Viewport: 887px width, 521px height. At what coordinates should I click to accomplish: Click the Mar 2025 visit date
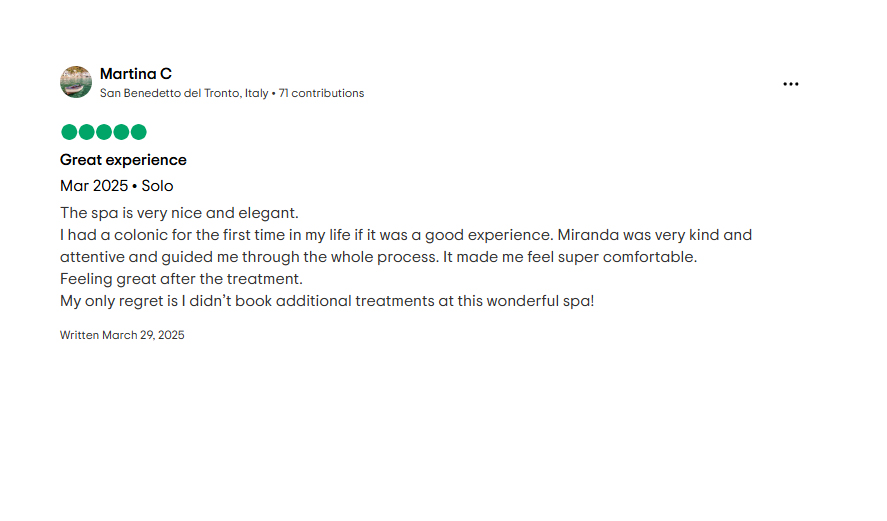click(94, 186)
